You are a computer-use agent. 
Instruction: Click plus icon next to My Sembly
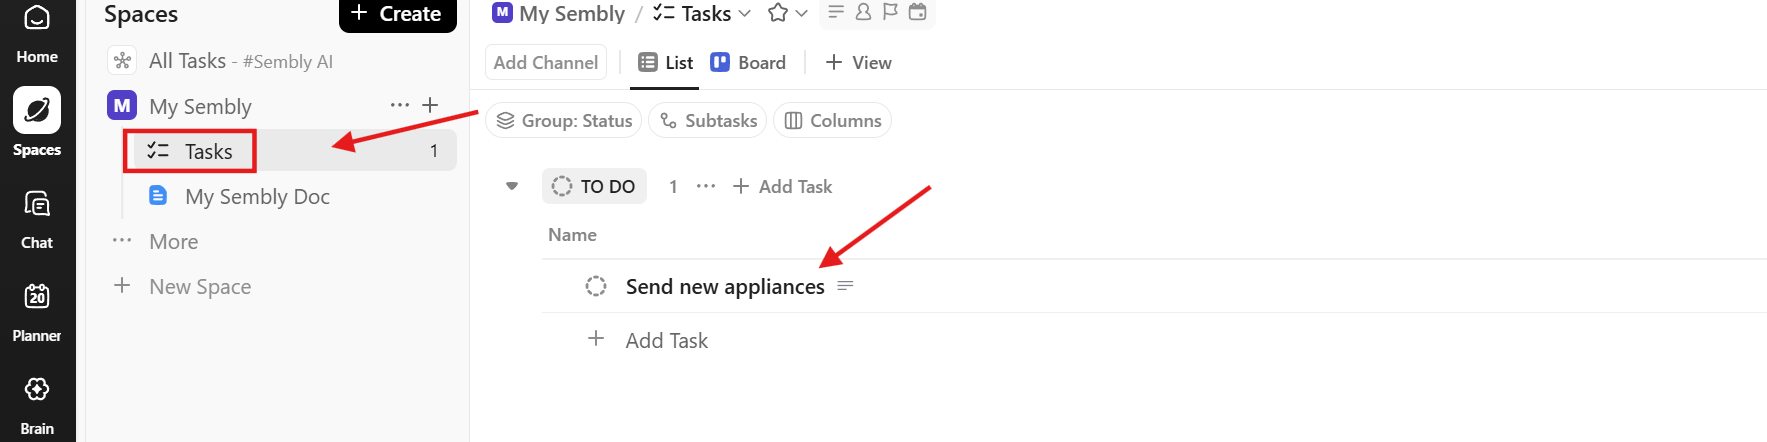point(430,105)
